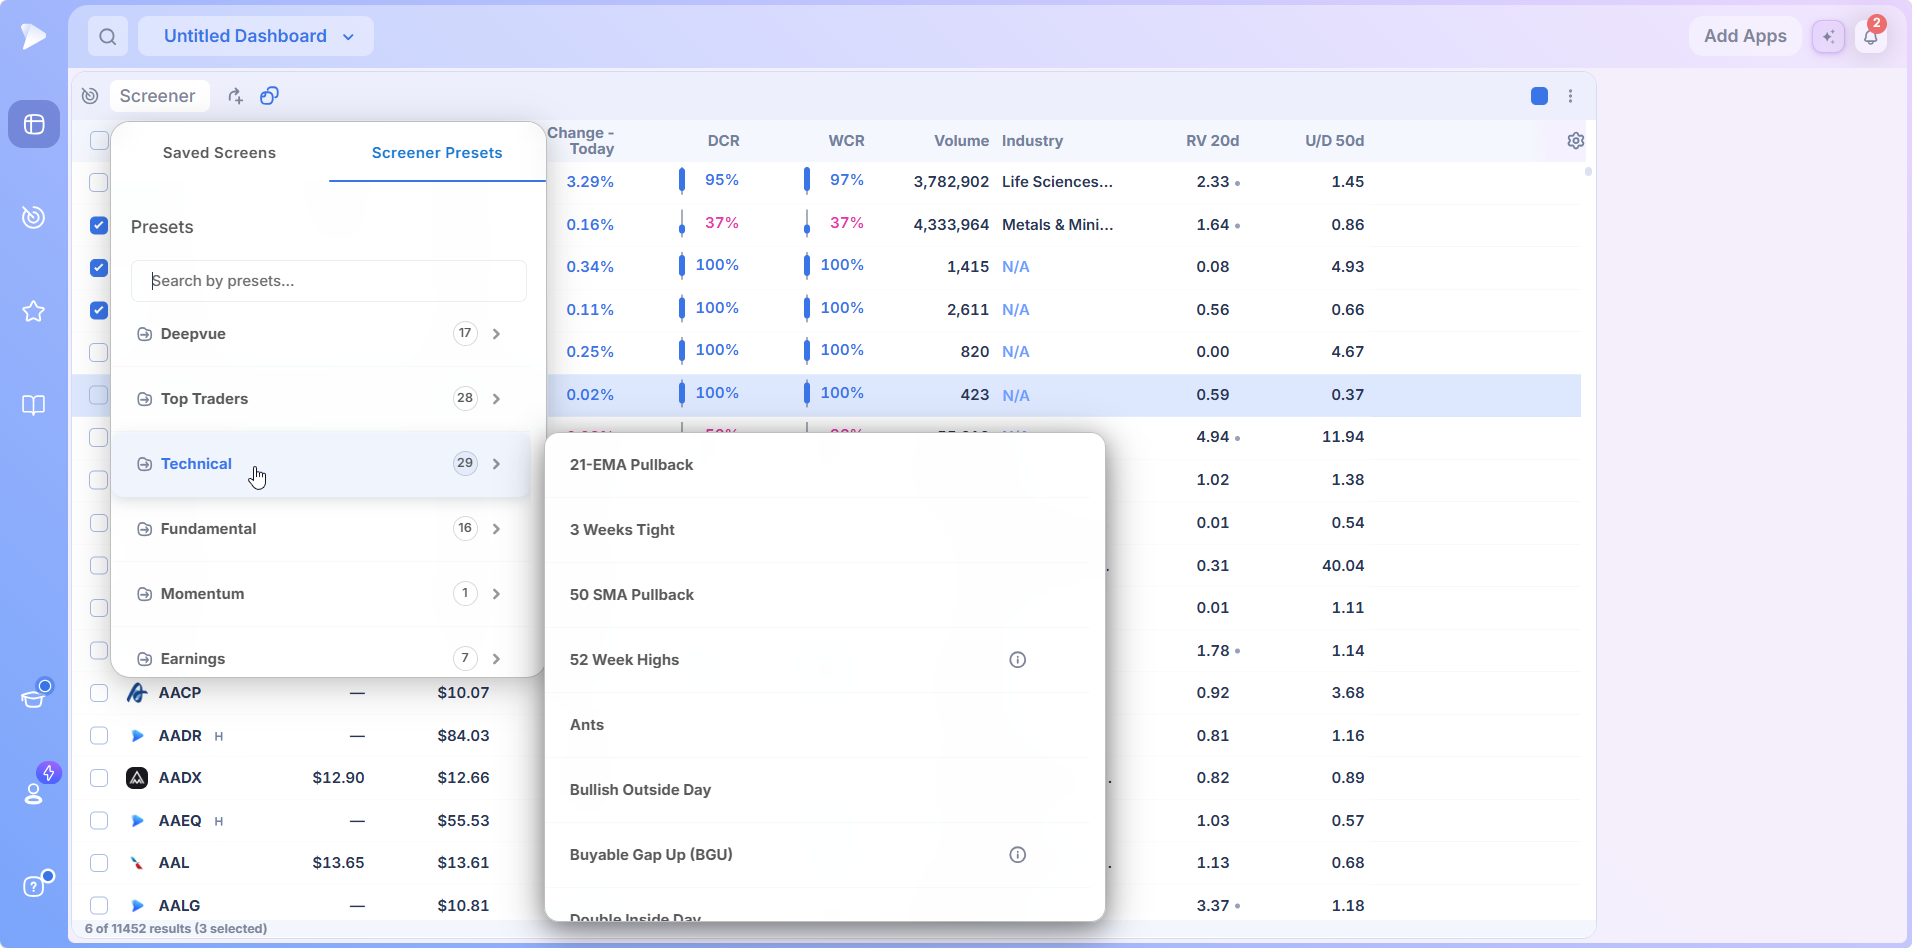This screenshot has height=948, width=1912.
Task: Click the Add Apps button
Action: tap(1745, 36)
